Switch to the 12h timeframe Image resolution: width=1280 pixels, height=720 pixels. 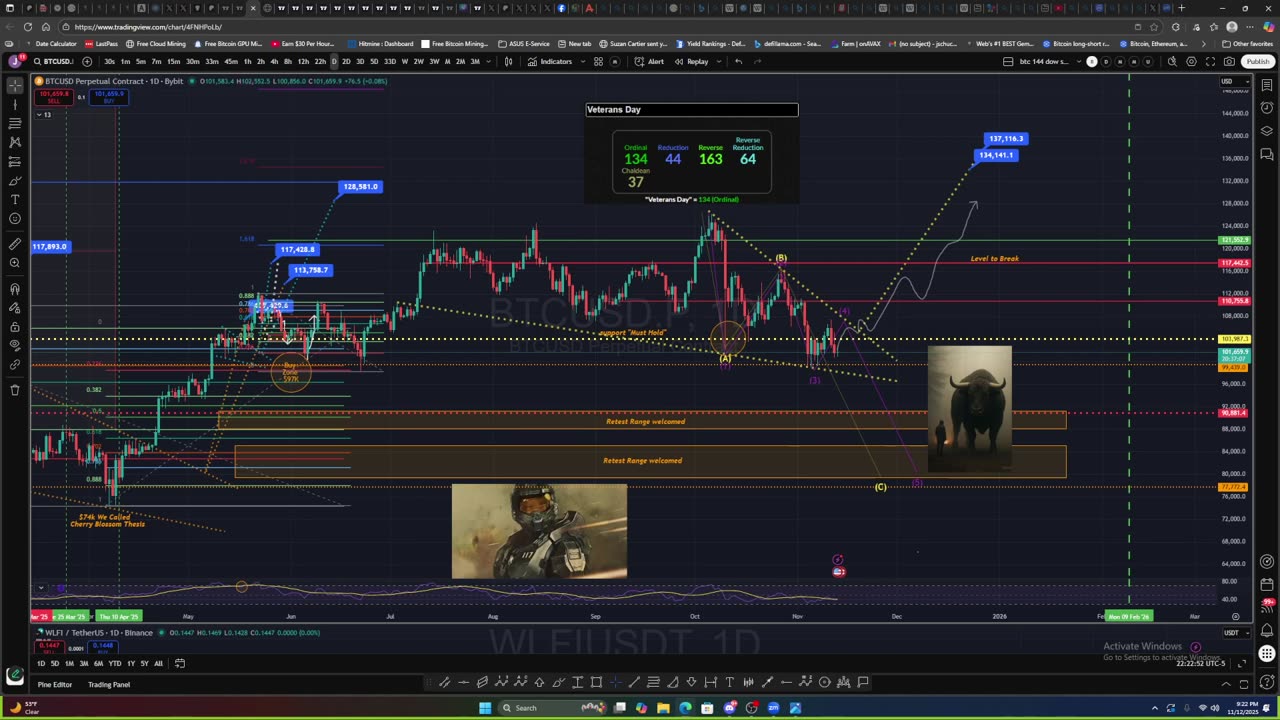[303, 61]
